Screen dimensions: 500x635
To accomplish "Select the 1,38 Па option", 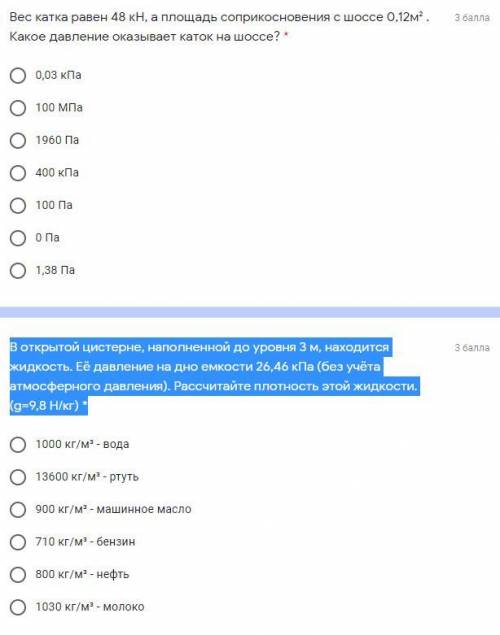I will 18,271.
